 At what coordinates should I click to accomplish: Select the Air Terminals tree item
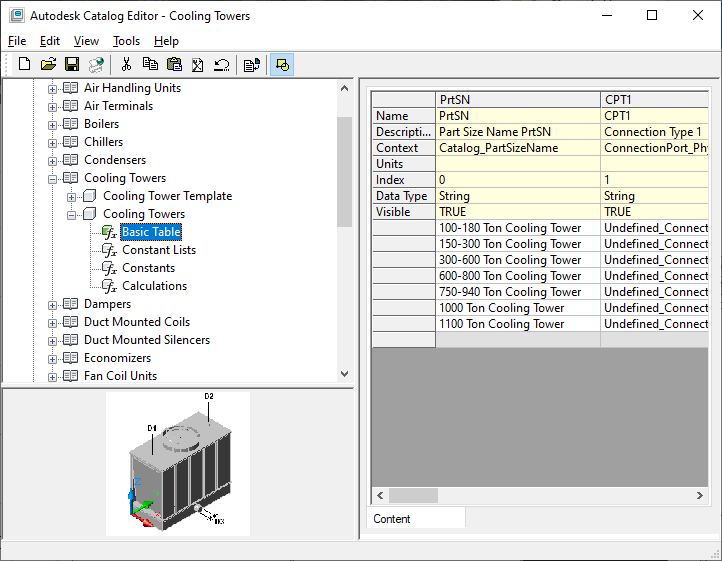coord(118,105)
